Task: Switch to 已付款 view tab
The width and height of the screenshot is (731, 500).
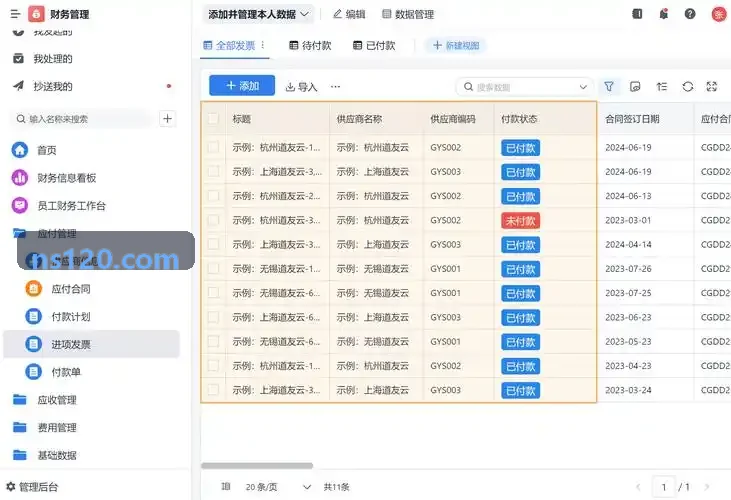Action: pos(374,45)
